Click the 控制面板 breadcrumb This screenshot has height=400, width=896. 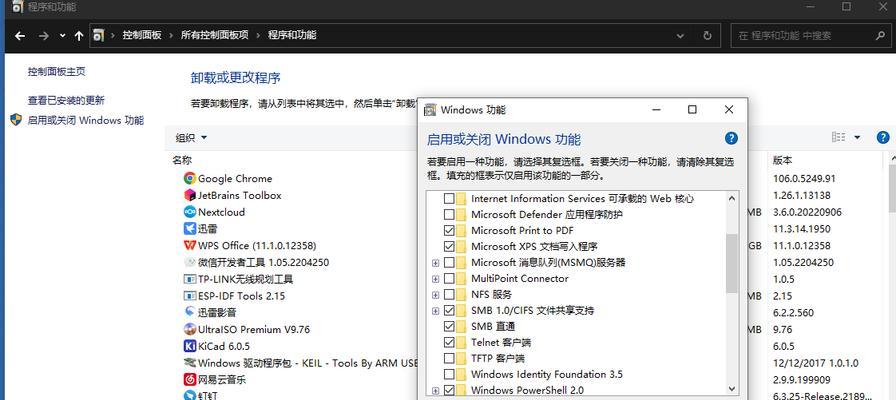coord(142,35)
